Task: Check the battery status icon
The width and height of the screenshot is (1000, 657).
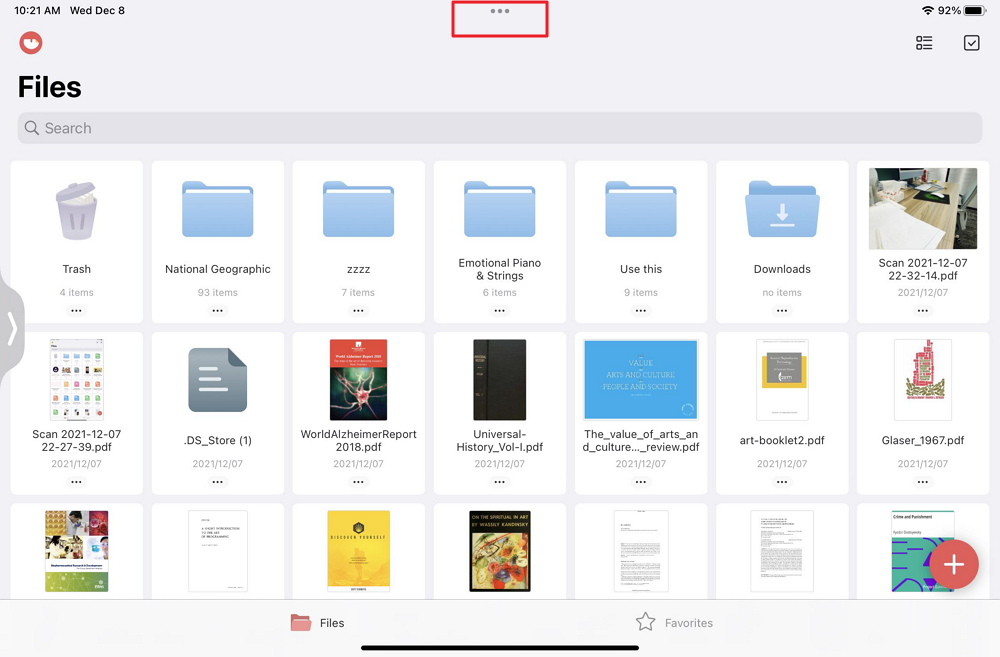Action: pos(975,11)
